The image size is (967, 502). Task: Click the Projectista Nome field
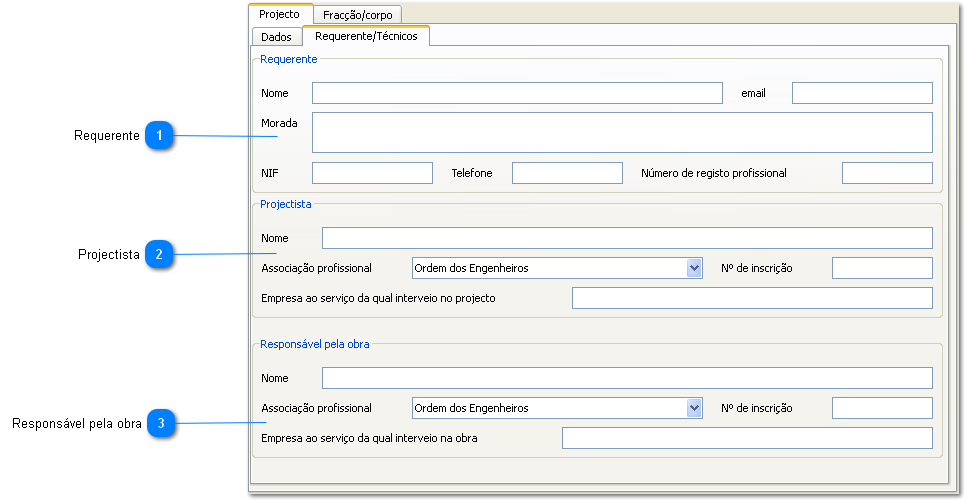click(x=626, y=238)
